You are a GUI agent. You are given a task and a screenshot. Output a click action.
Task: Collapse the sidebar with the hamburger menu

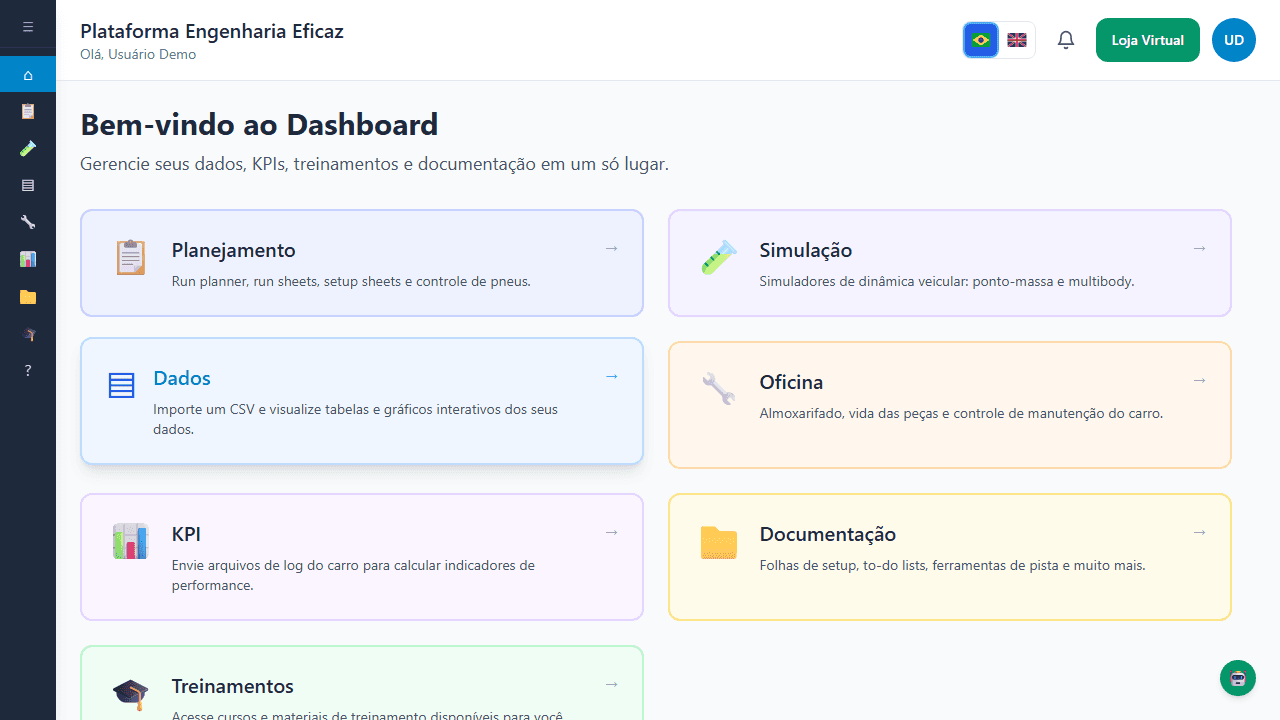(27, 26)
